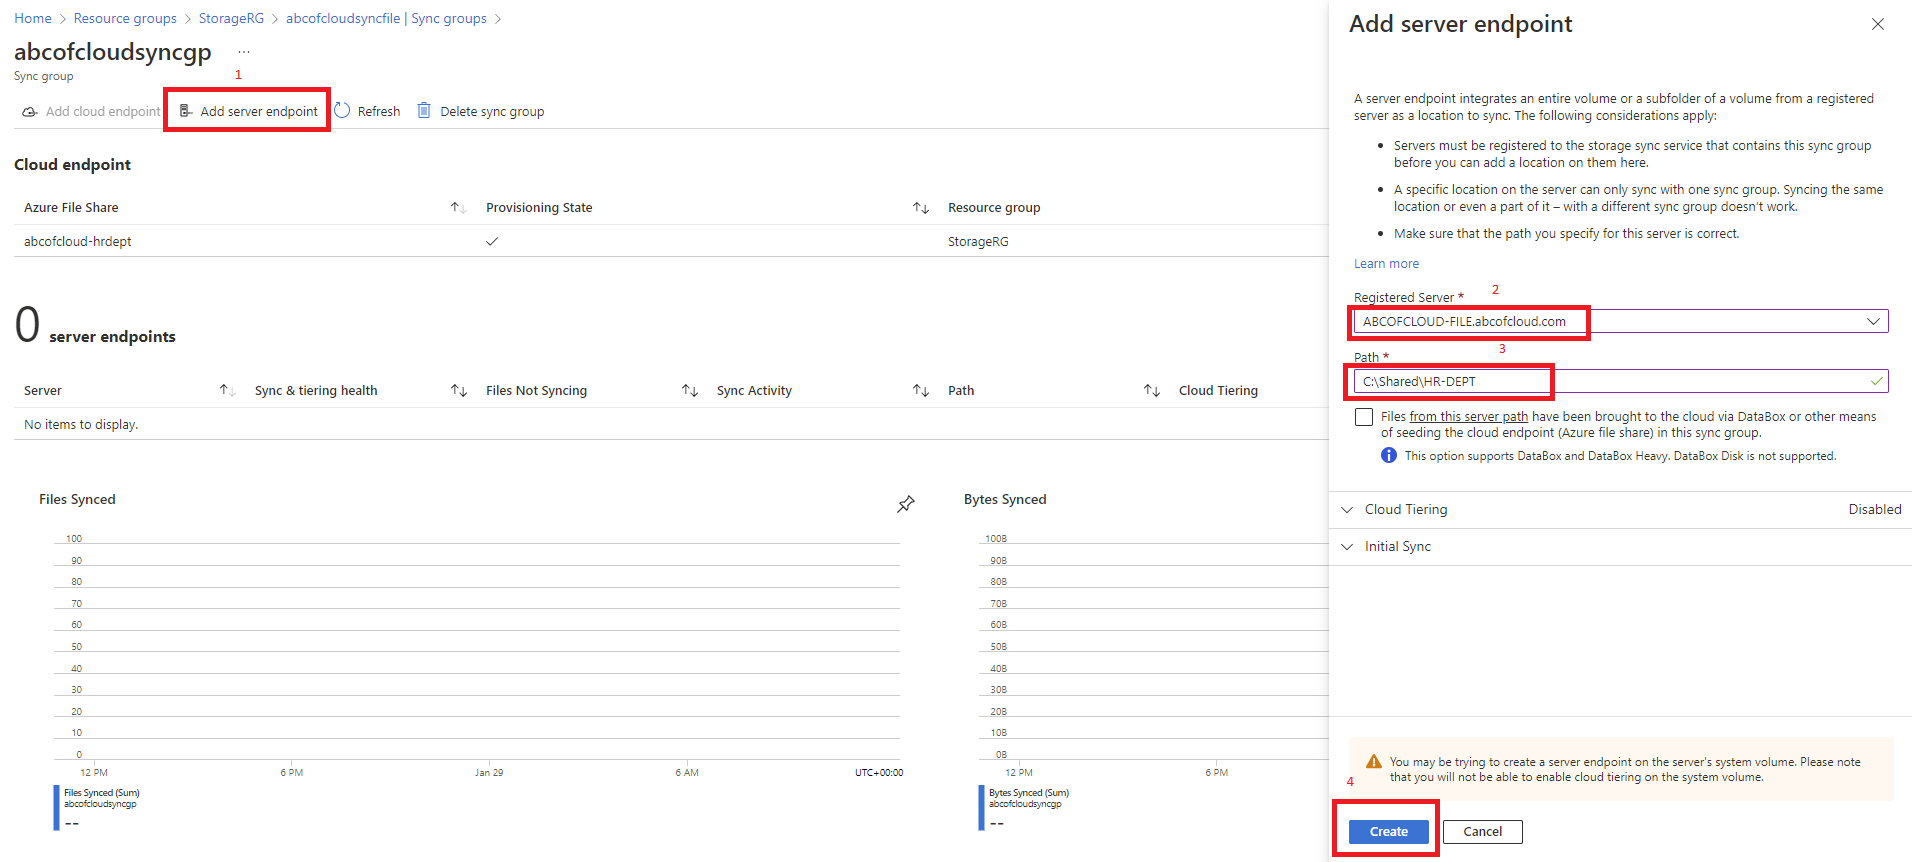
Task: Sort by Provisioning State column arrows
Action: 920,208
